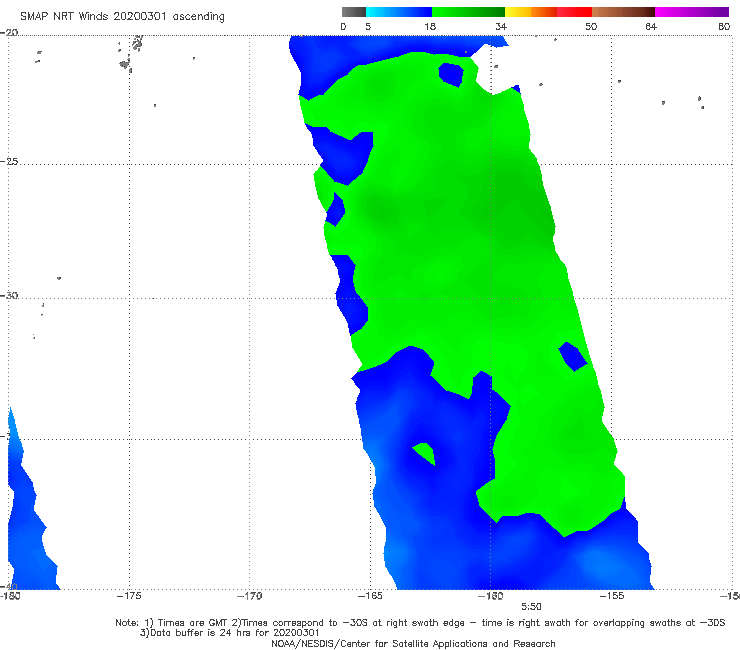740x650 pixels.
Task: Click the yellow-orange segment of the color bar
Action: coord(531,12)
